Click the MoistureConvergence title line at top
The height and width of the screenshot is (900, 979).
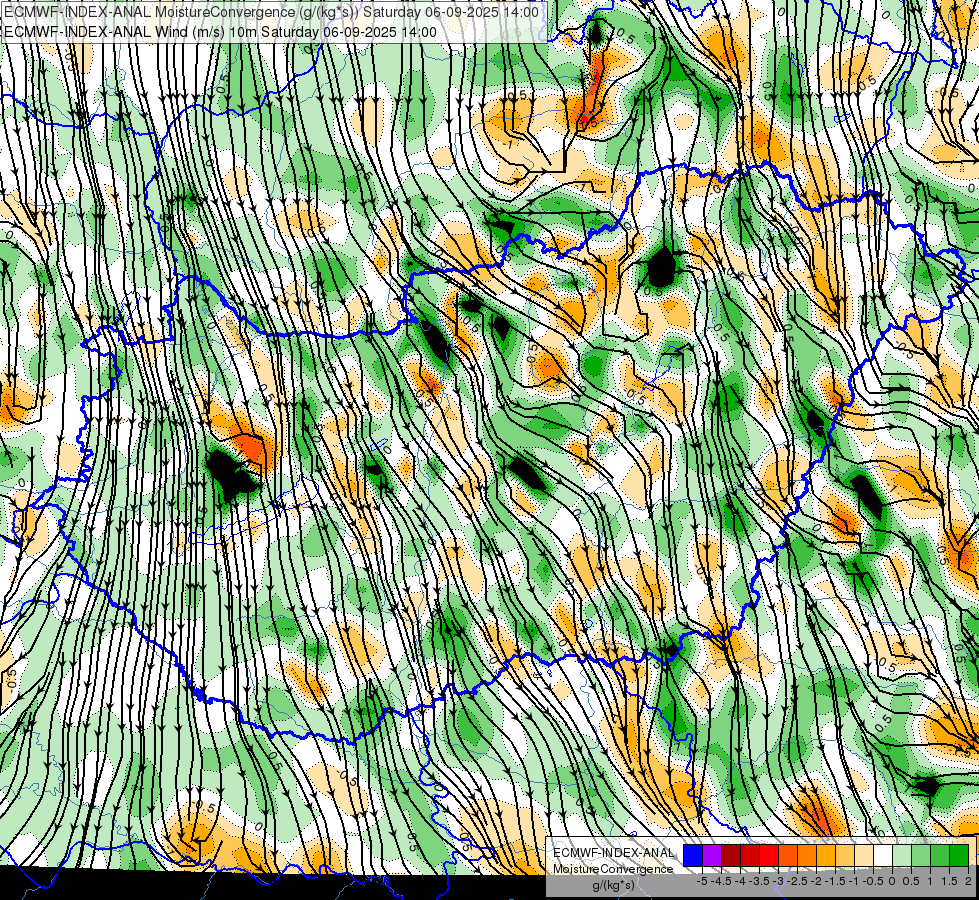click(271, 12)
